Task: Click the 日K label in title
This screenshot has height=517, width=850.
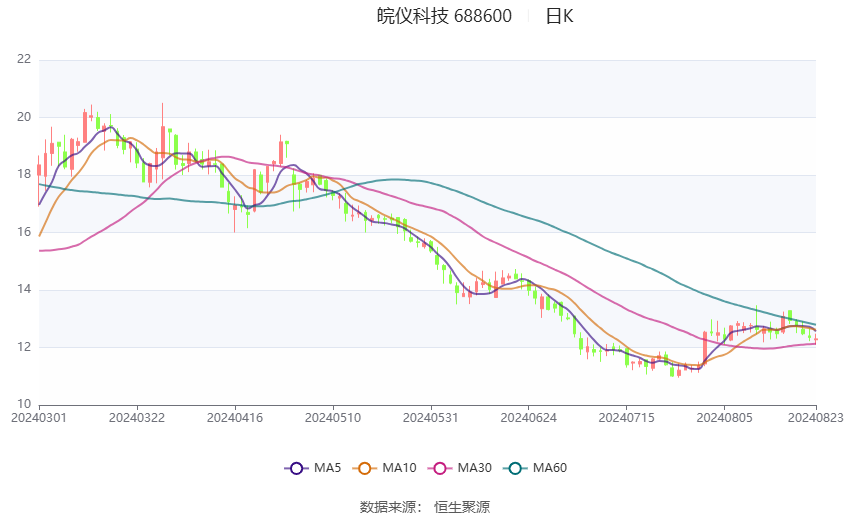Action: point(559,16)
